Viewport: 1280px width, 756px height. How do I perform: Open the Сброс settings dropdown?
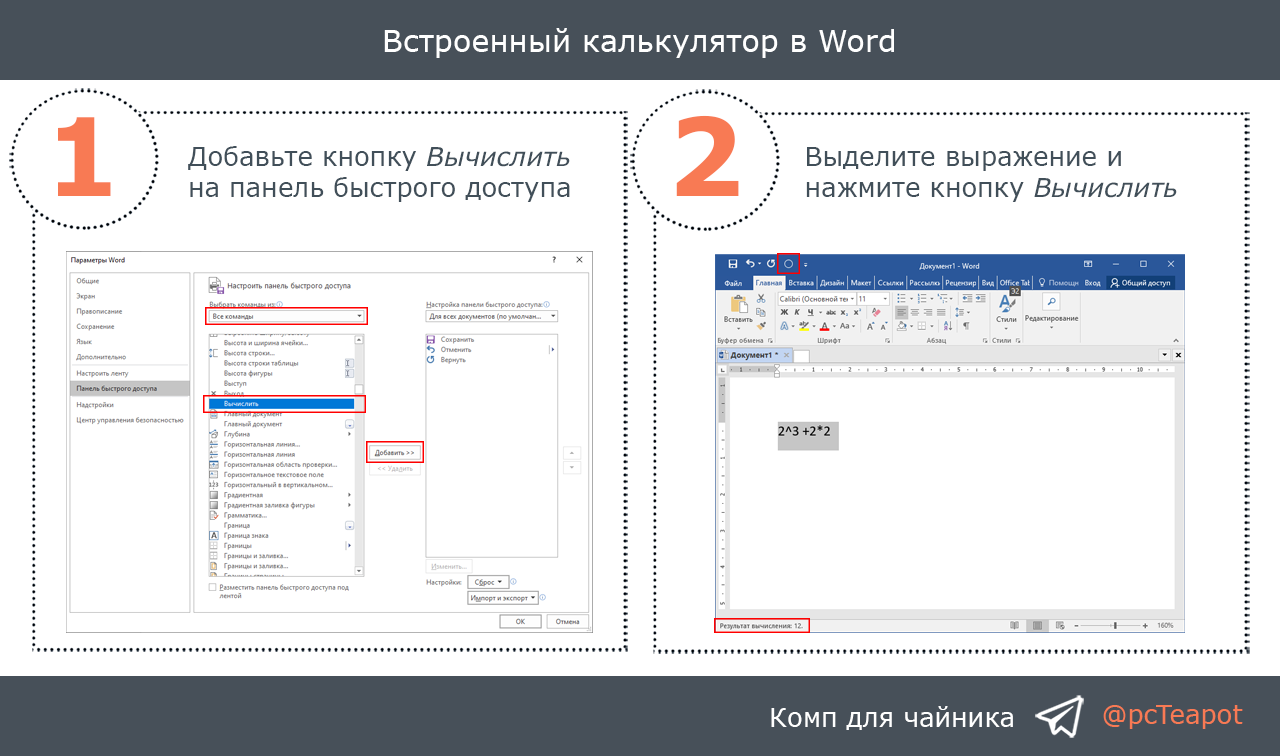(488, 581)
